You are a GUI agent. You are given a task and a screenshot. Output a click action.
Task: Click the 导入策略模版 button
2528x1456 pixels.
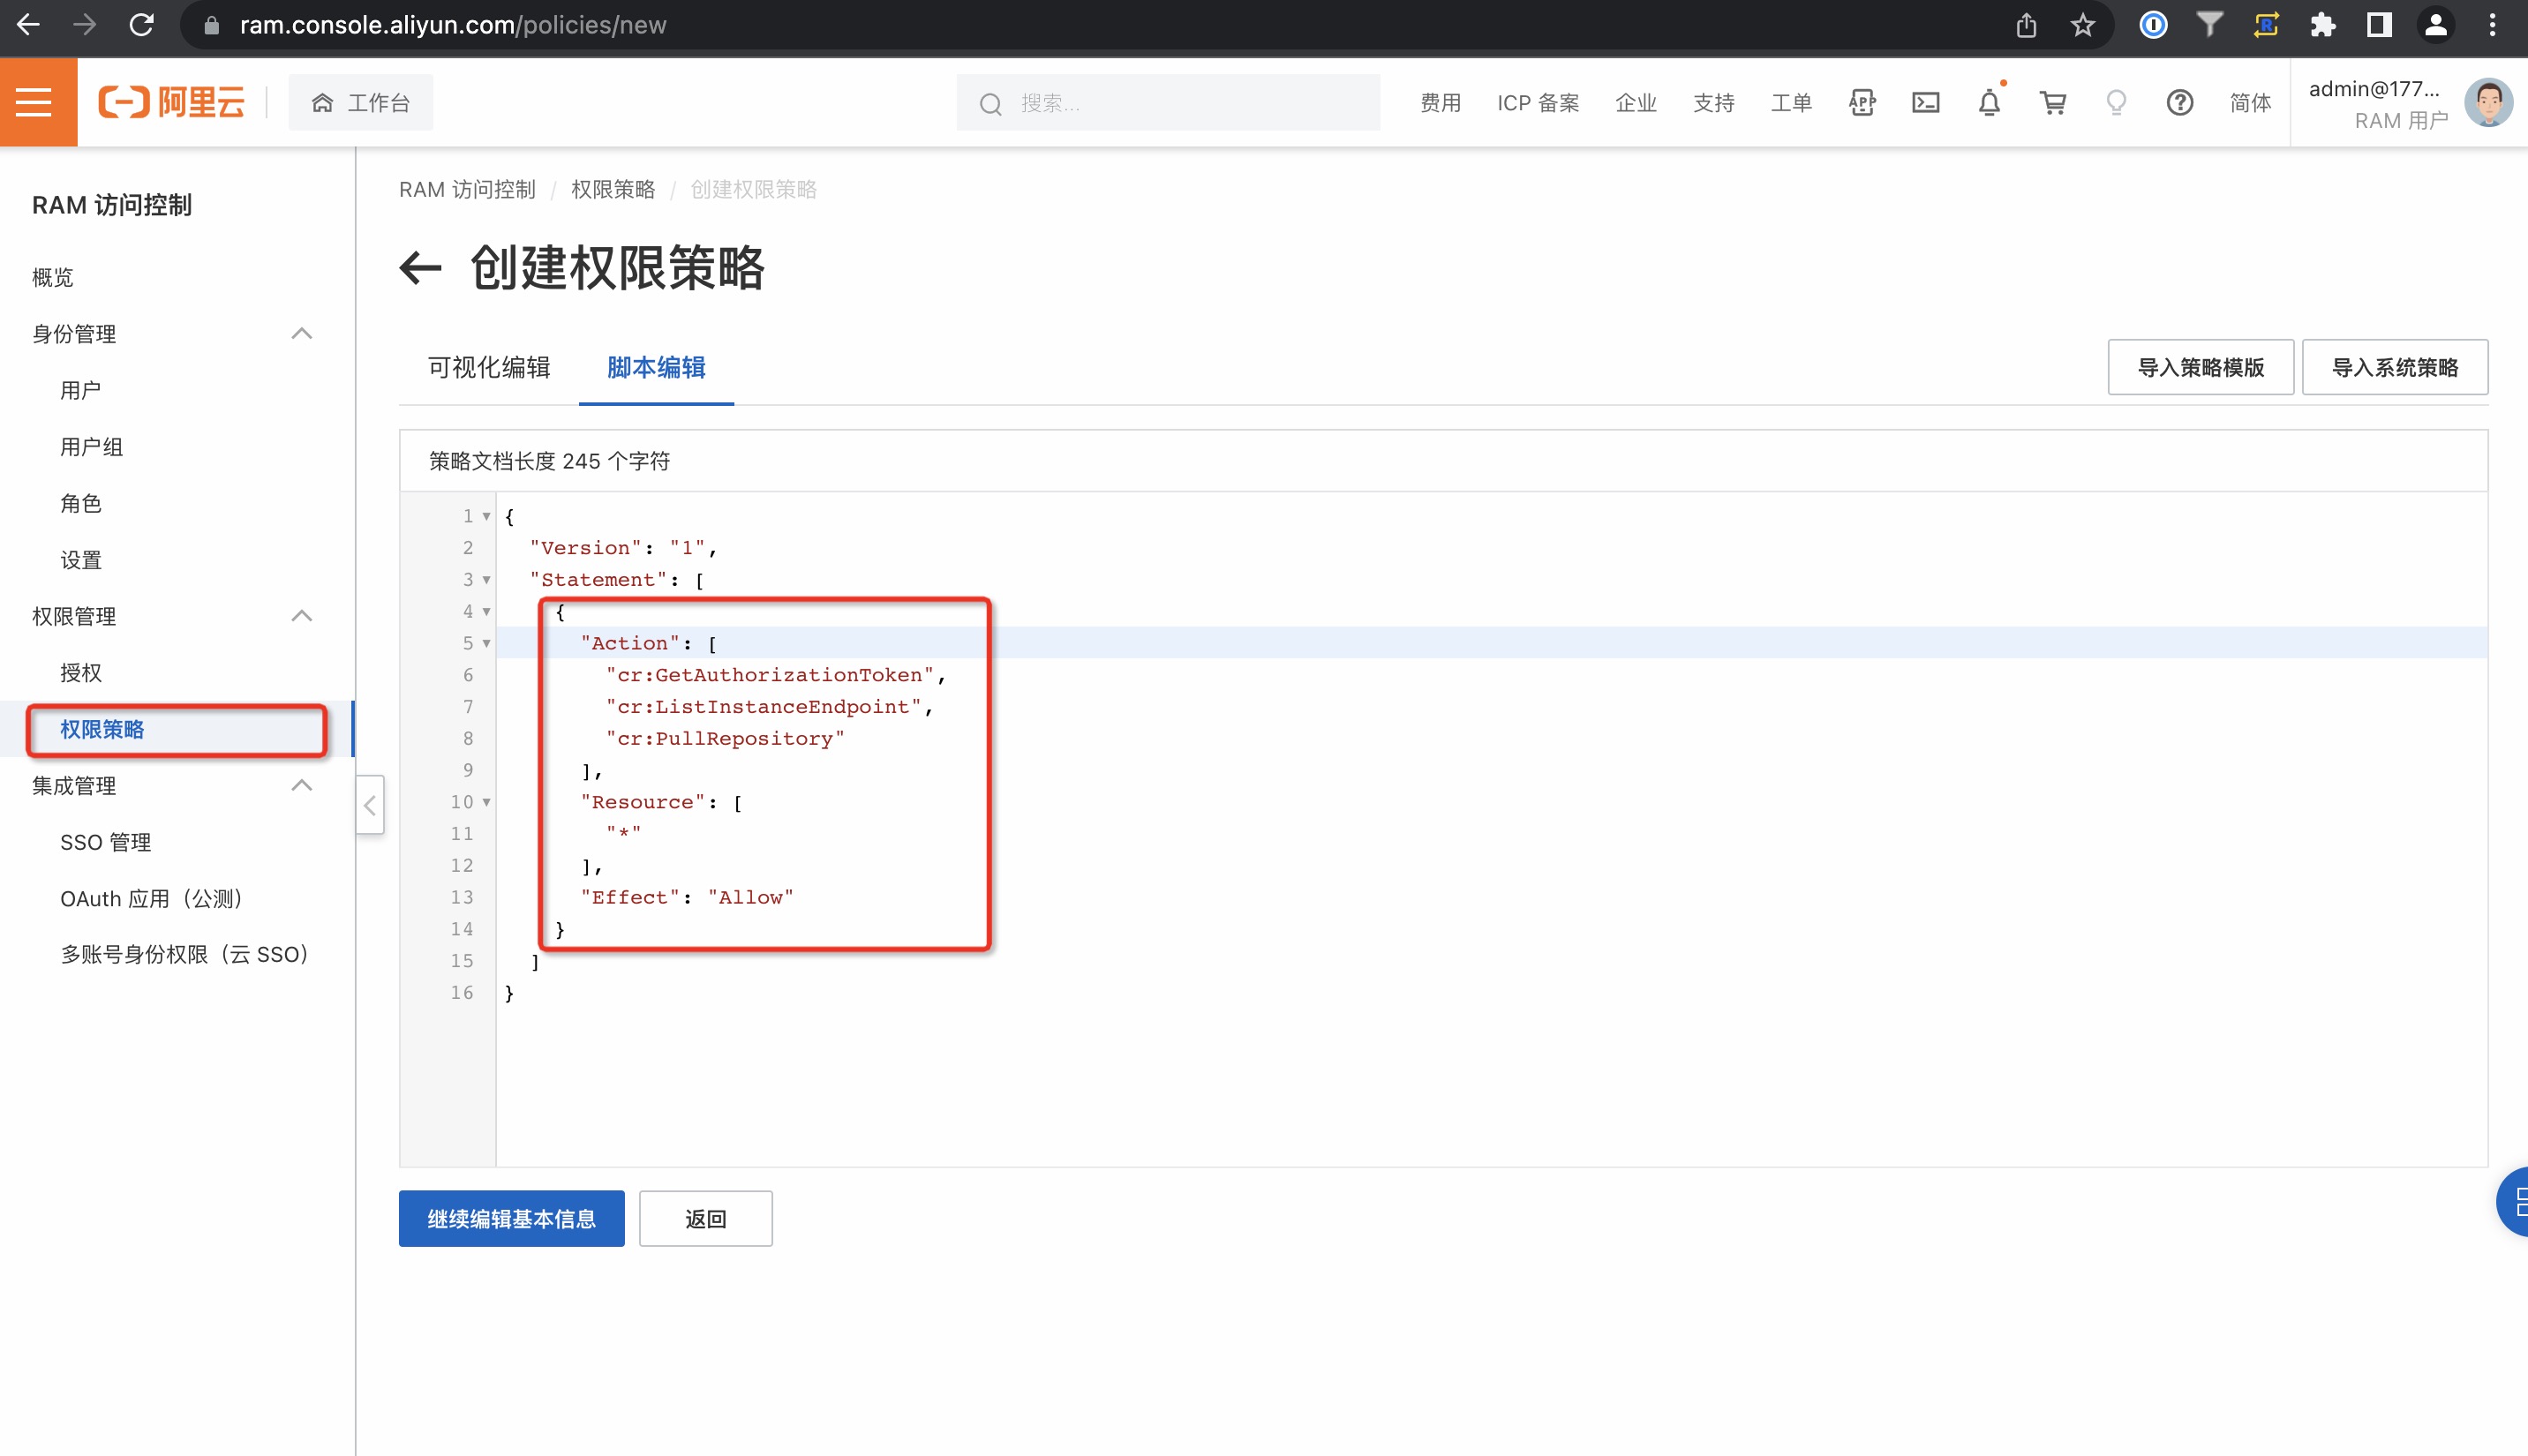point(2199,367)
